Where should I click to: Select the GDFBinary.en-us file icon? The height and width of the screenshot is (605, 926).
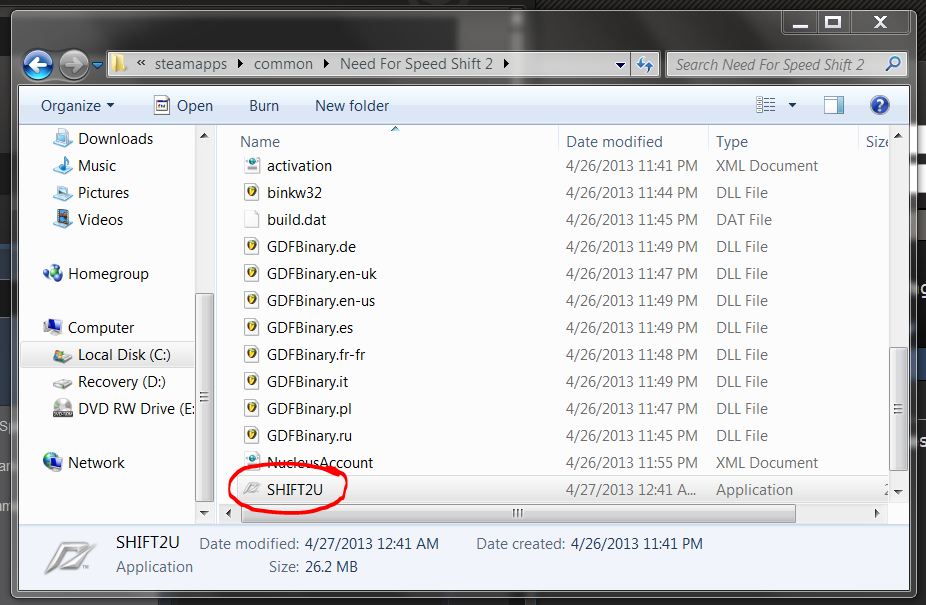click(x=252, y=301)
